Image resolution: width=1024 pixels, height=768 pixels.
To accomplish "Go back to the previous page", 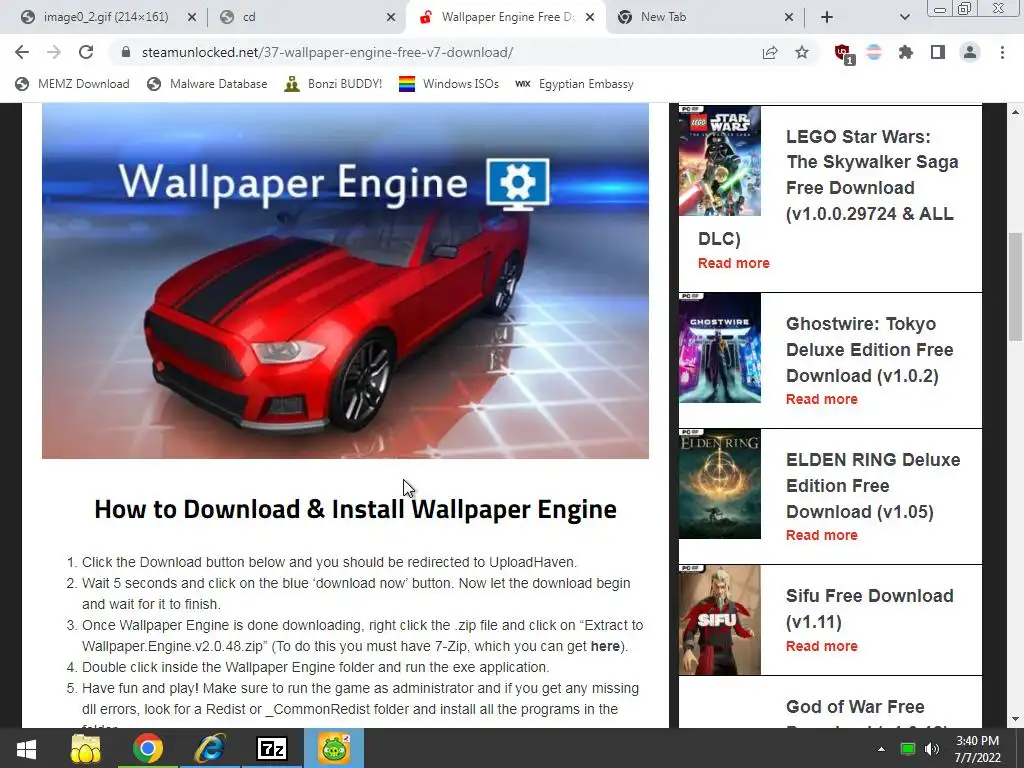I will pyautogui.click(x=22, y=52).
